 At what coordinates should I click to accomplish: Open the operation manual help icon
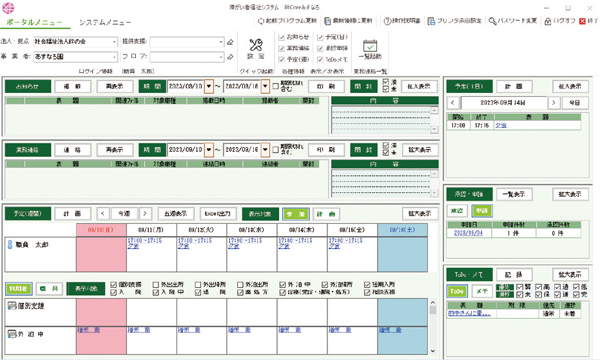point(387,21)
